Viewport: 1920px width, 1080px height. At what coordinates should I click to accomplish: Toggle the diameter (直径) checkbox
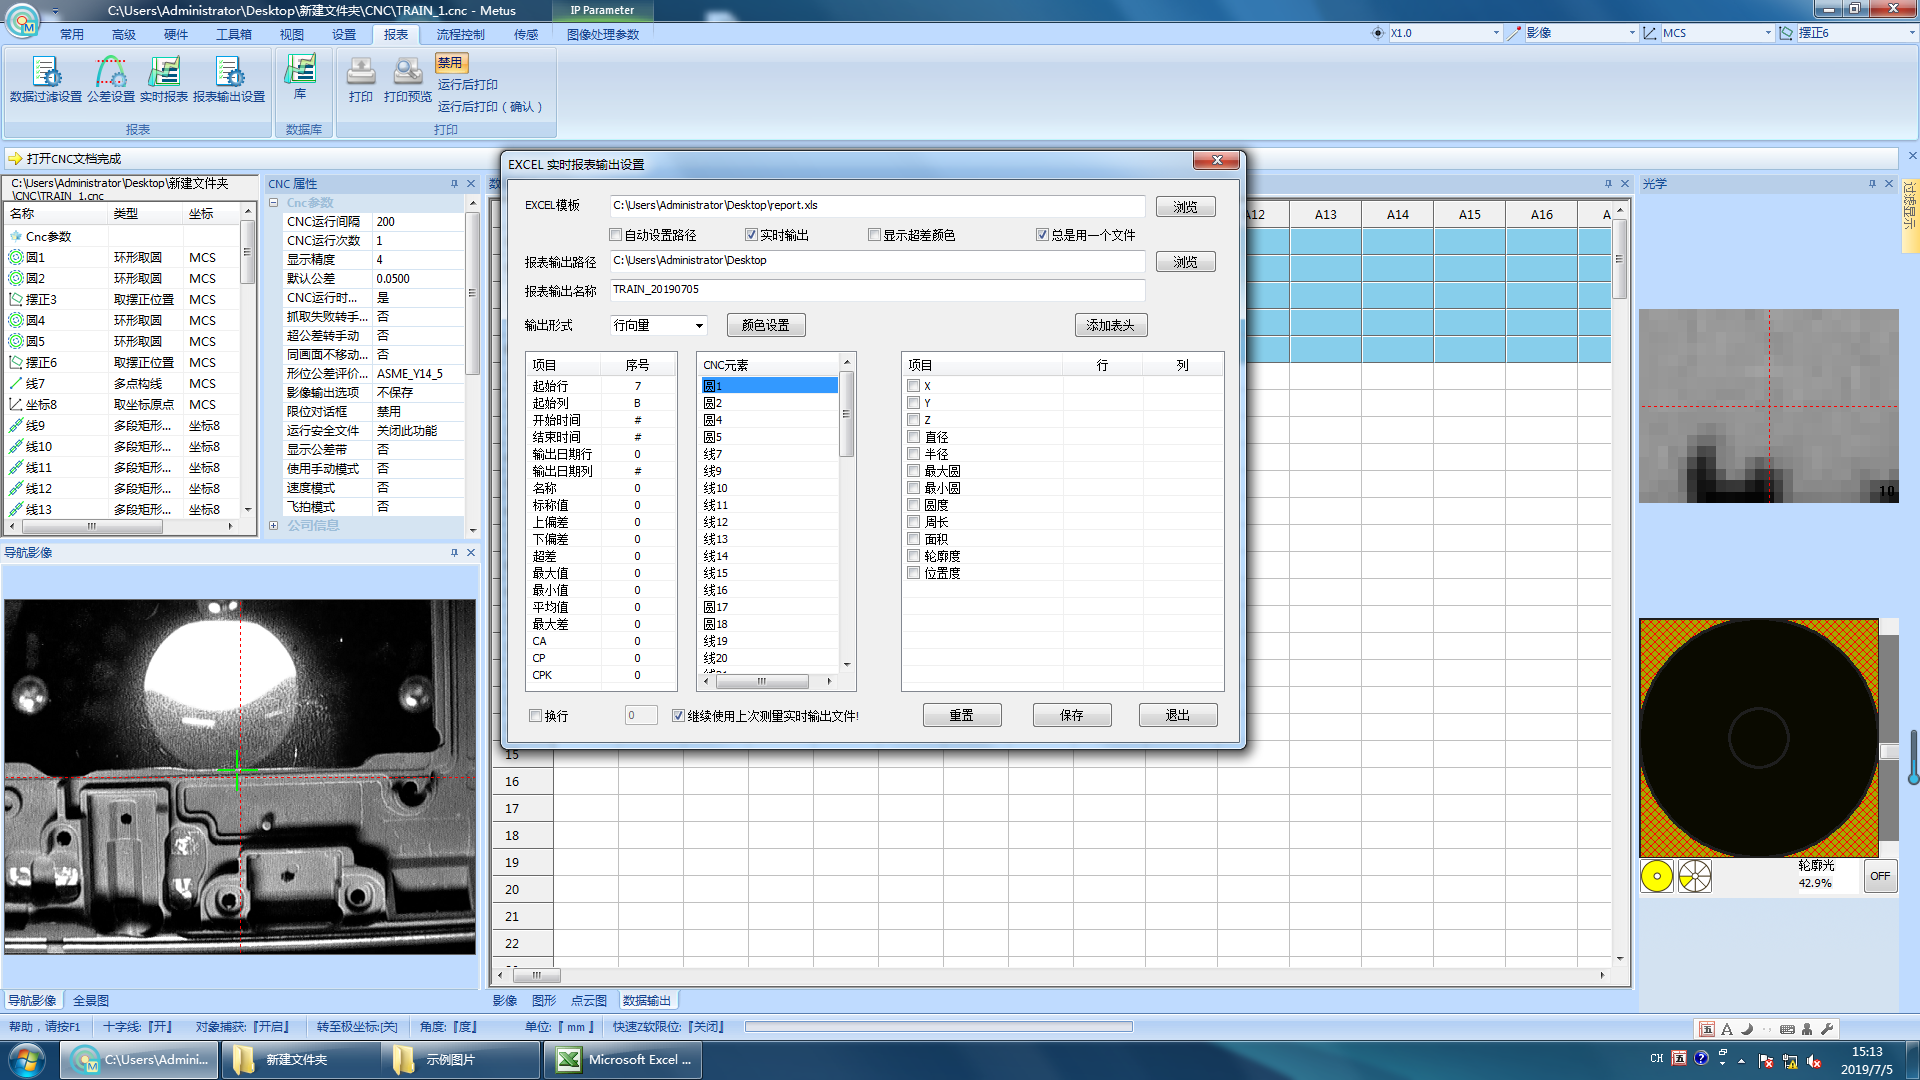pyautogui.click(x=914, y=437)
